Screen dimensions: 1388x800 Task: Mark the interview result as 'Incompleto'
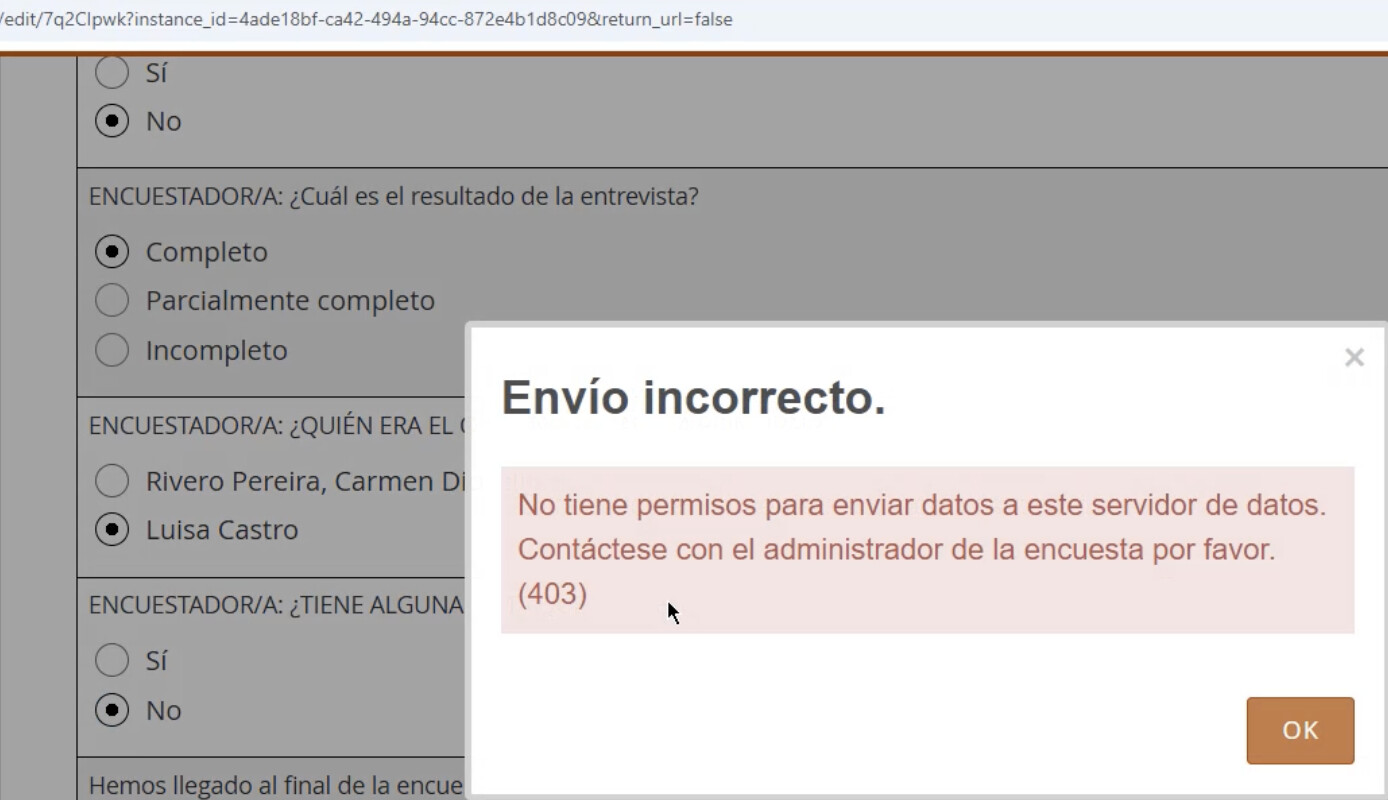coord(112,351)
